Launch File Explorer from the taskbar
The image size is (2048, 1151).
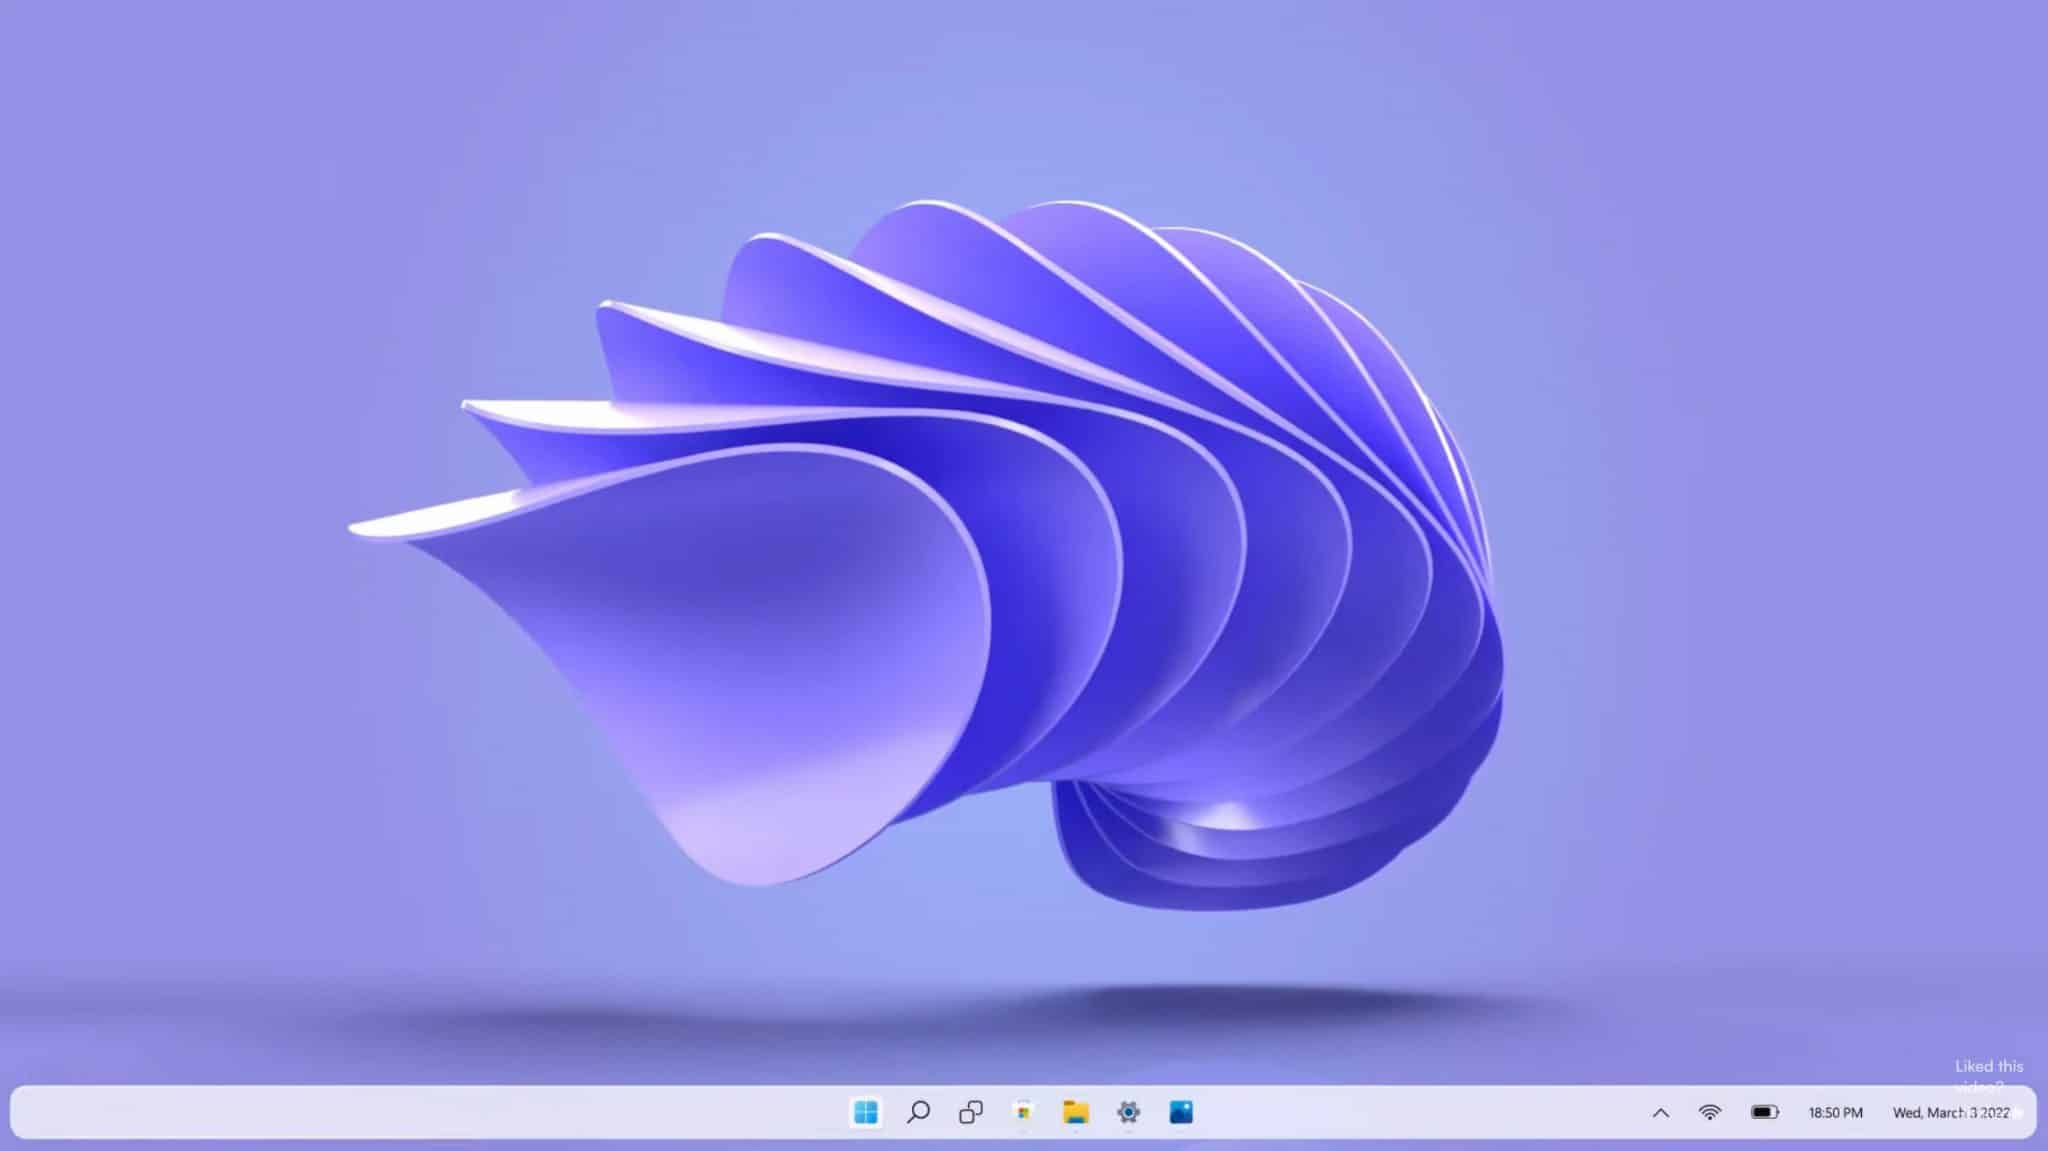pos(1075,1112)
